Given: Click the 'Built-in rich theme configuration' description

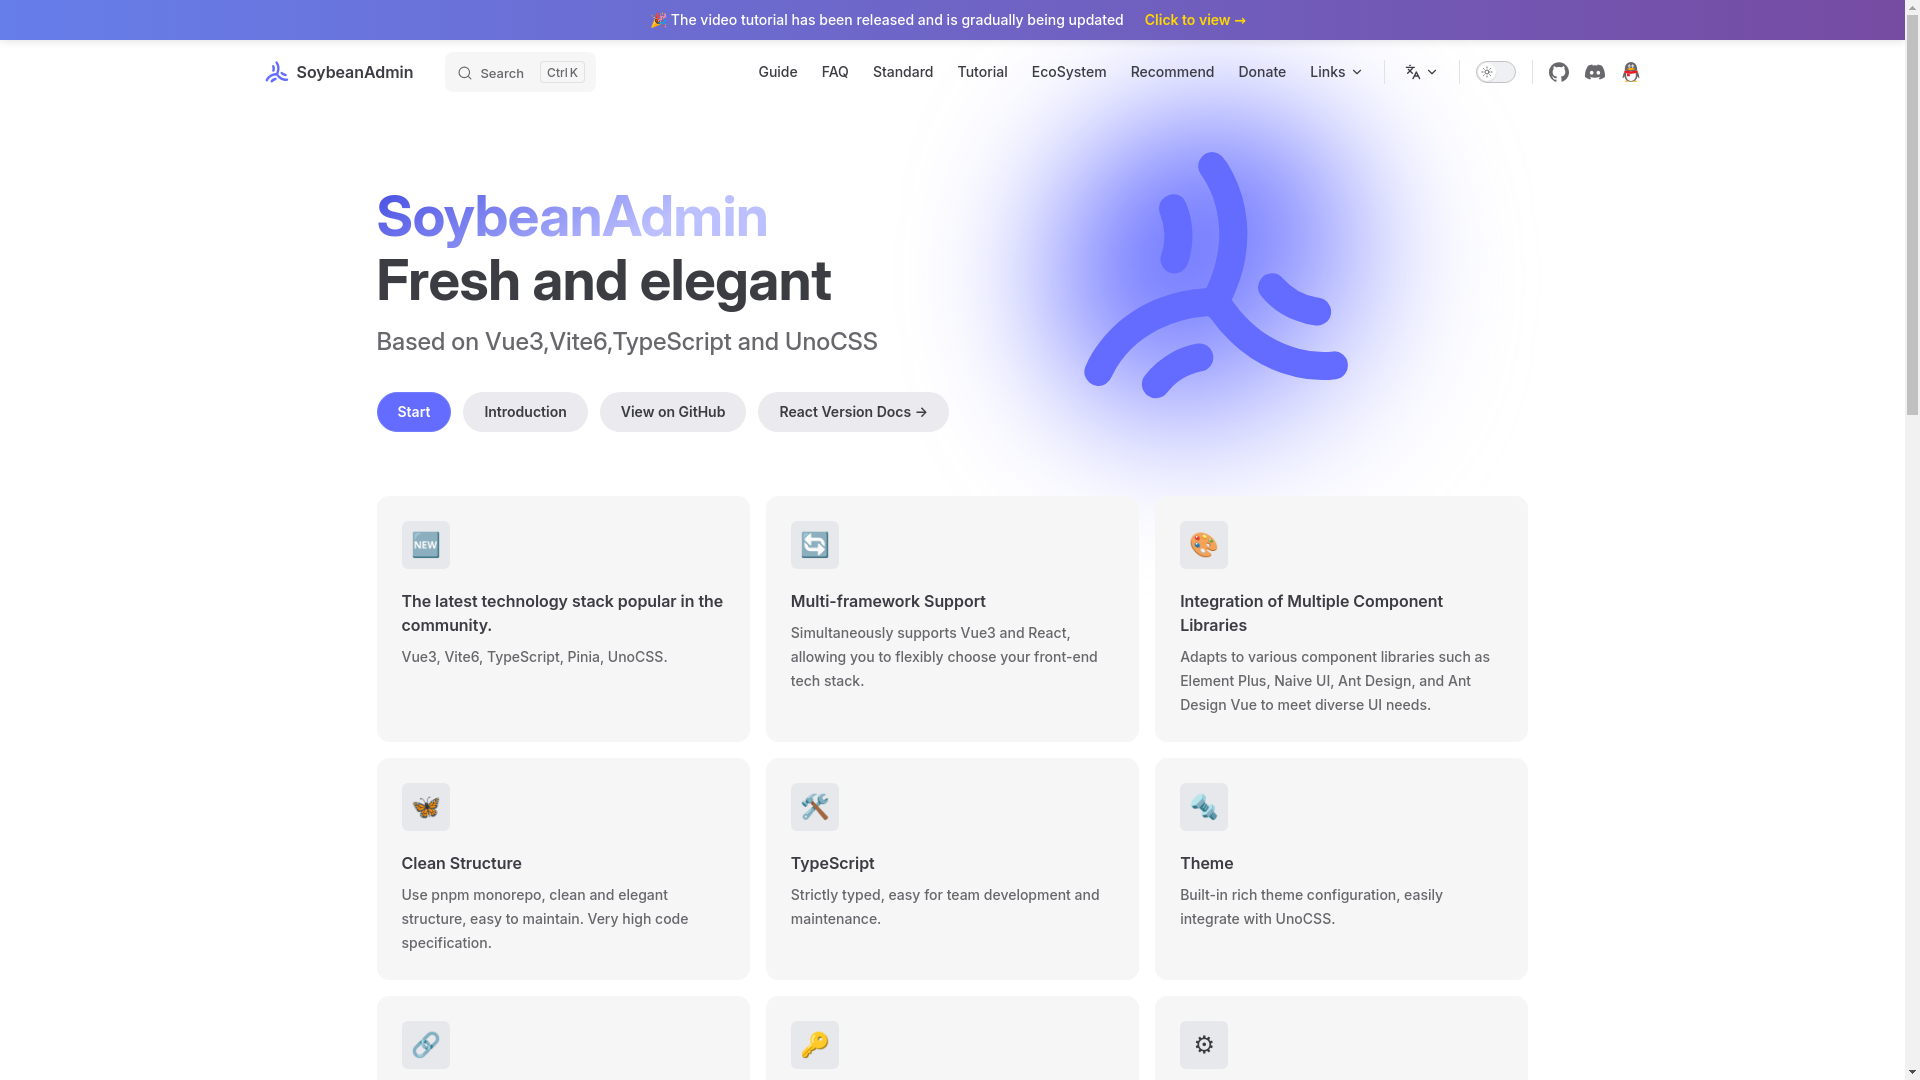Looking at the screenshot, I should [1311, 907].
